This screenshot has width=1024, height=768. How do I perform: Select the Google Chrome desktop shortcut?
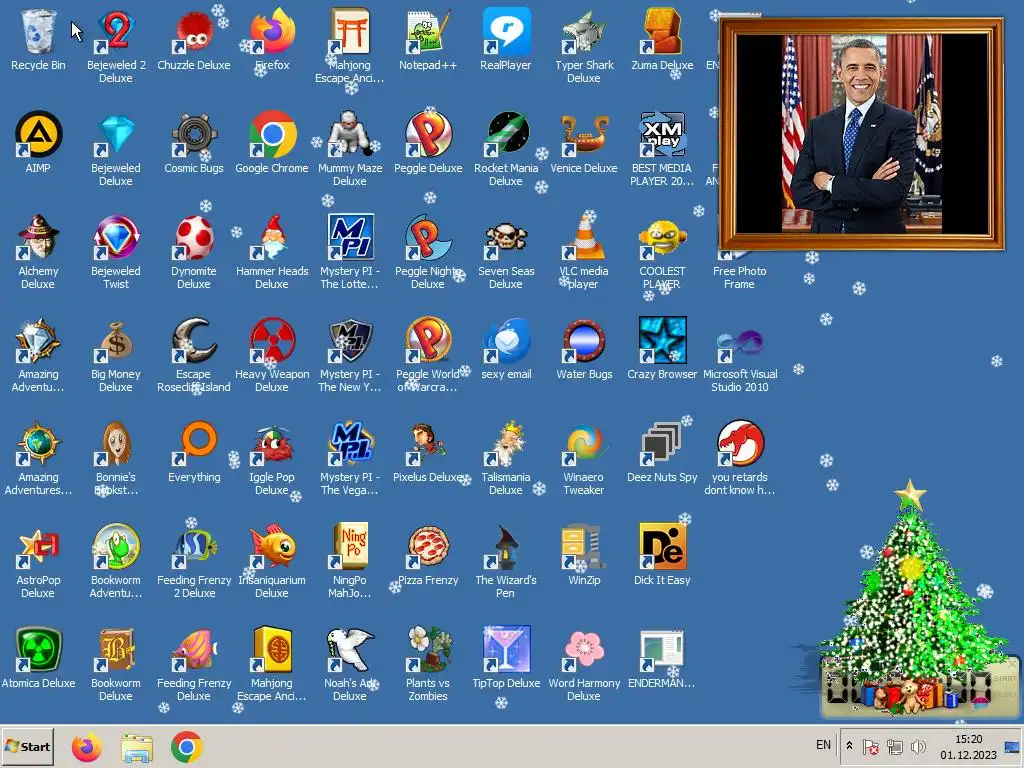coord(272,135)
